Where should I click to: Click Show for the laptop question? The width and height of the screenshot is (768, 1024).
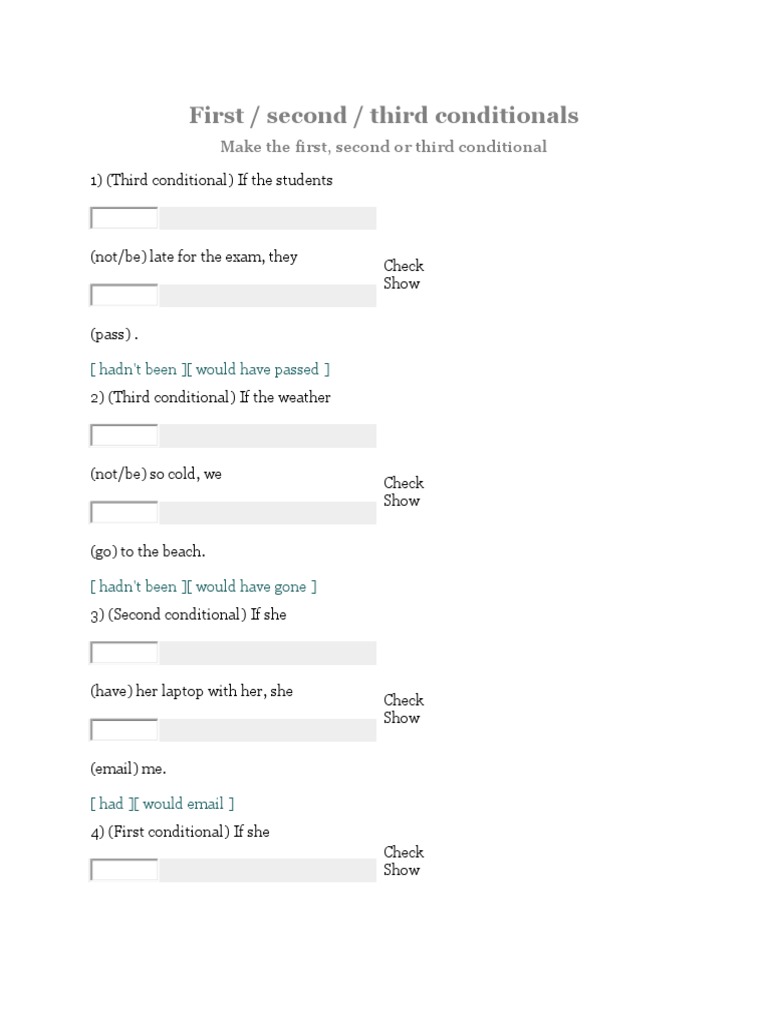point(401,717)
